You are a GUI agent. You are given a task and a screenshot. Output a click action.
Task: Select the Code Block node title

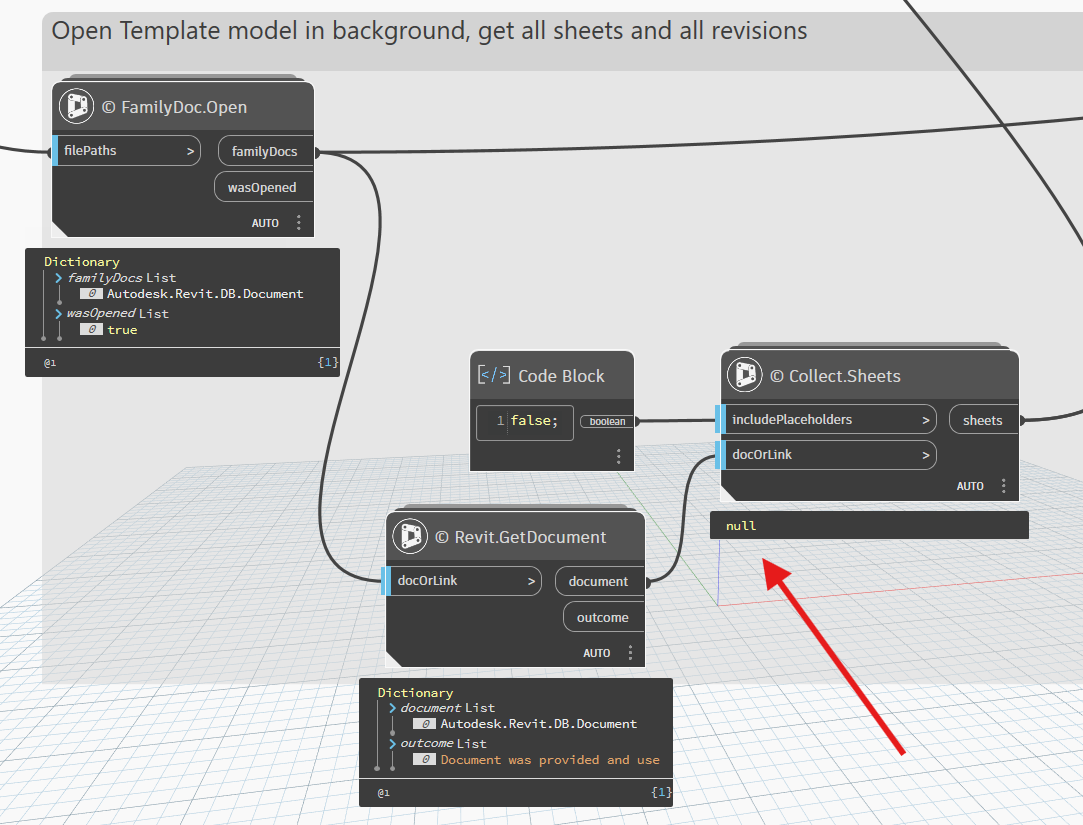562,376
